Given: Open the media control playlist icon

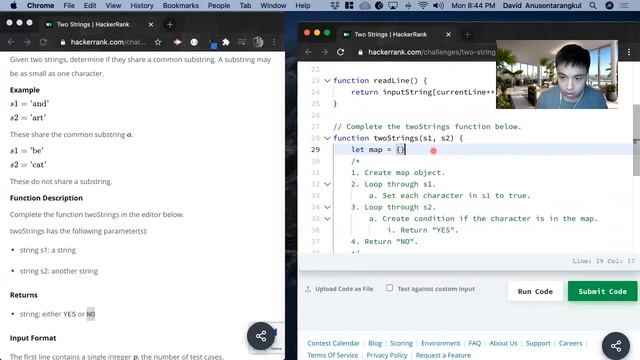Looking at the screenshot, I should (x=242, y=42).
